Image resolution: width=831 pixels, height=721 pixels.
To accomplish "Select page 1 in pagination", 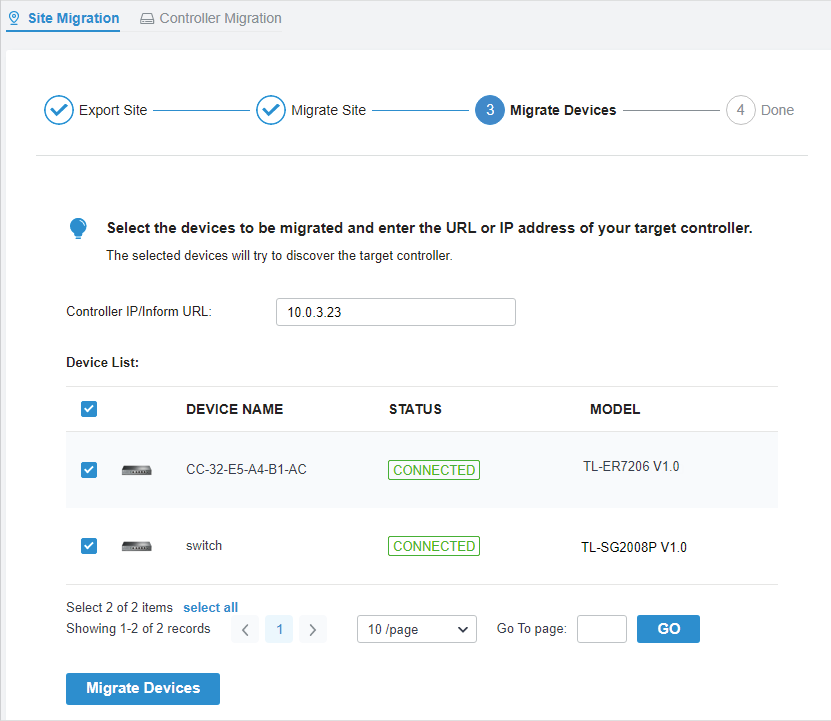I will (279, 629).
